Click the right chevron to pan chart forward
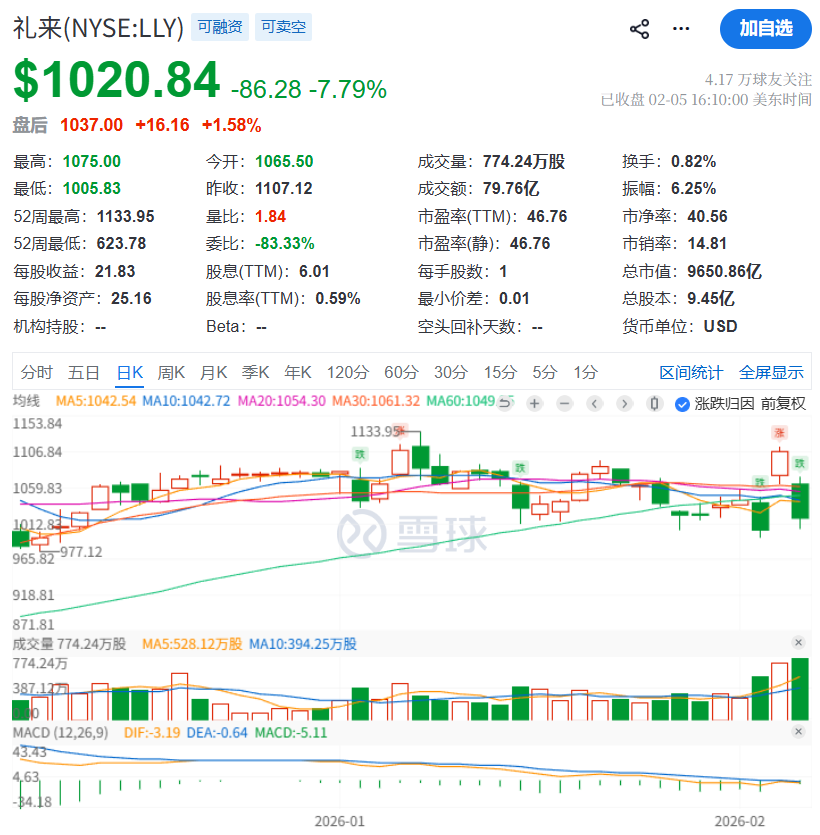820x835 pixels. click(624, 404)
